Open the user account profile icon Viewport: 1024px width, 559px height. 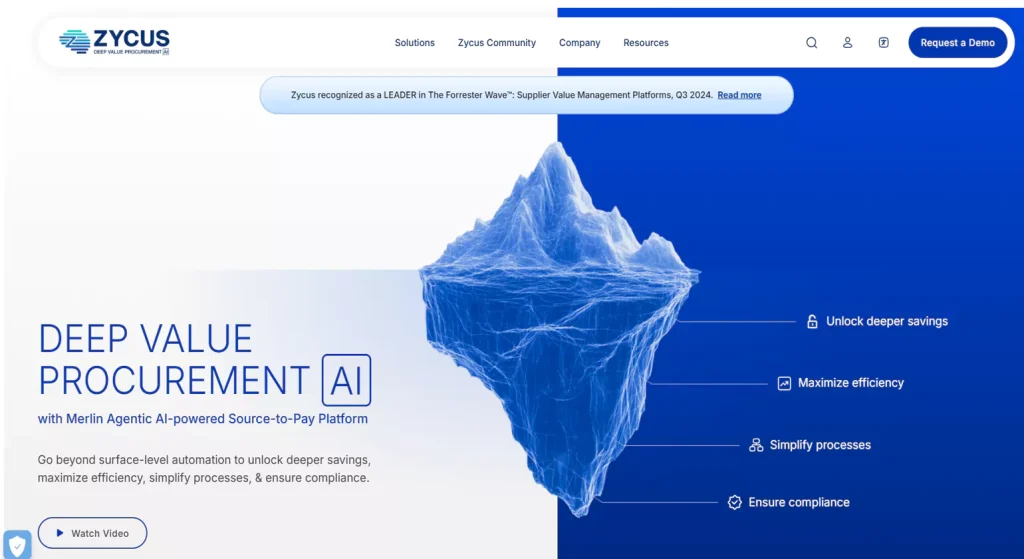pyautogui.click(x=847, y=43)
